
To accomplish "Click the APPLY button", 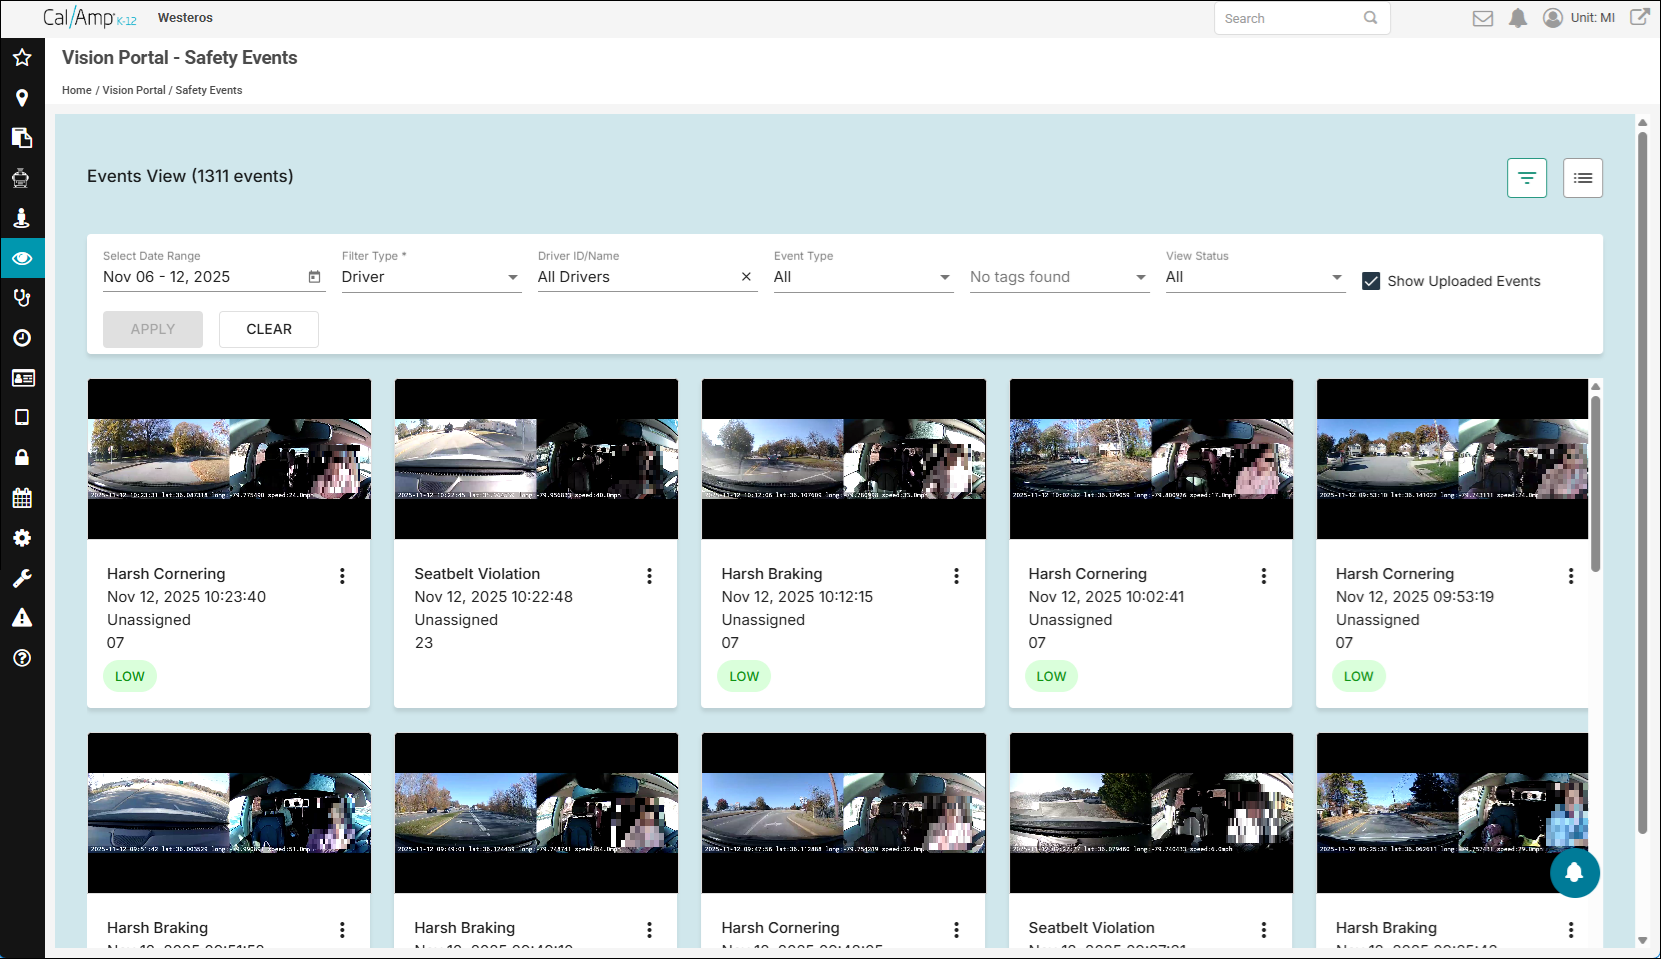I will [x=153, y=329].
